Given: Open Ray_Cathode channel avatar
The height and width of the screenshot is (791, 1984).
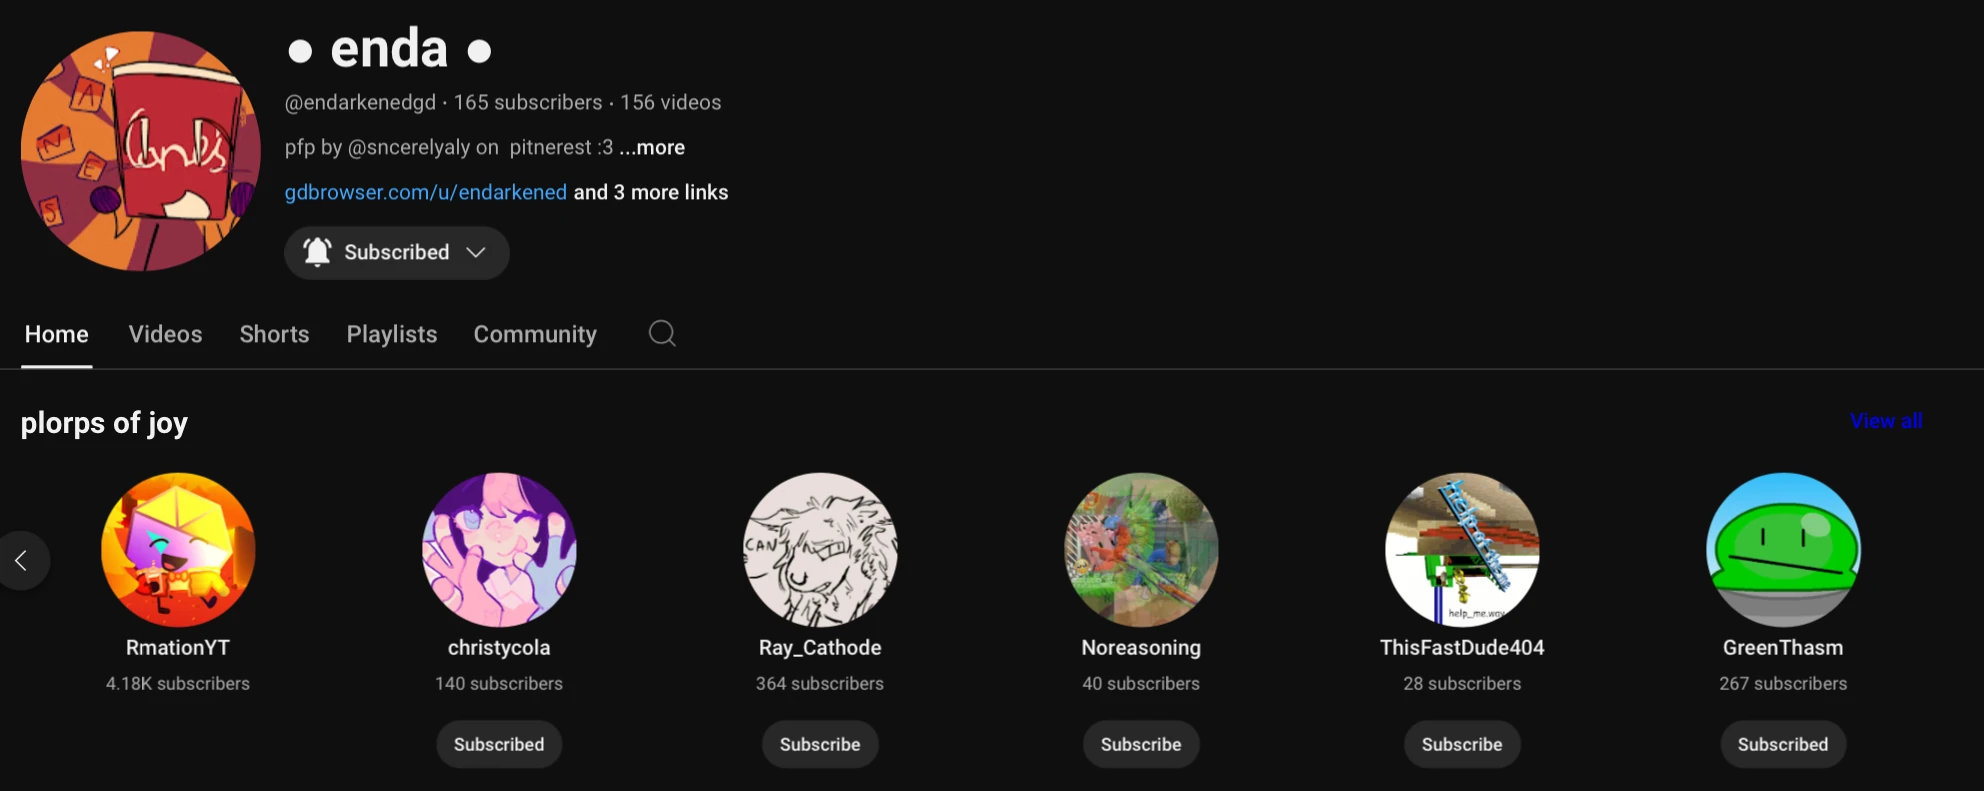Looking at the screenshot, I should point(820,550).
